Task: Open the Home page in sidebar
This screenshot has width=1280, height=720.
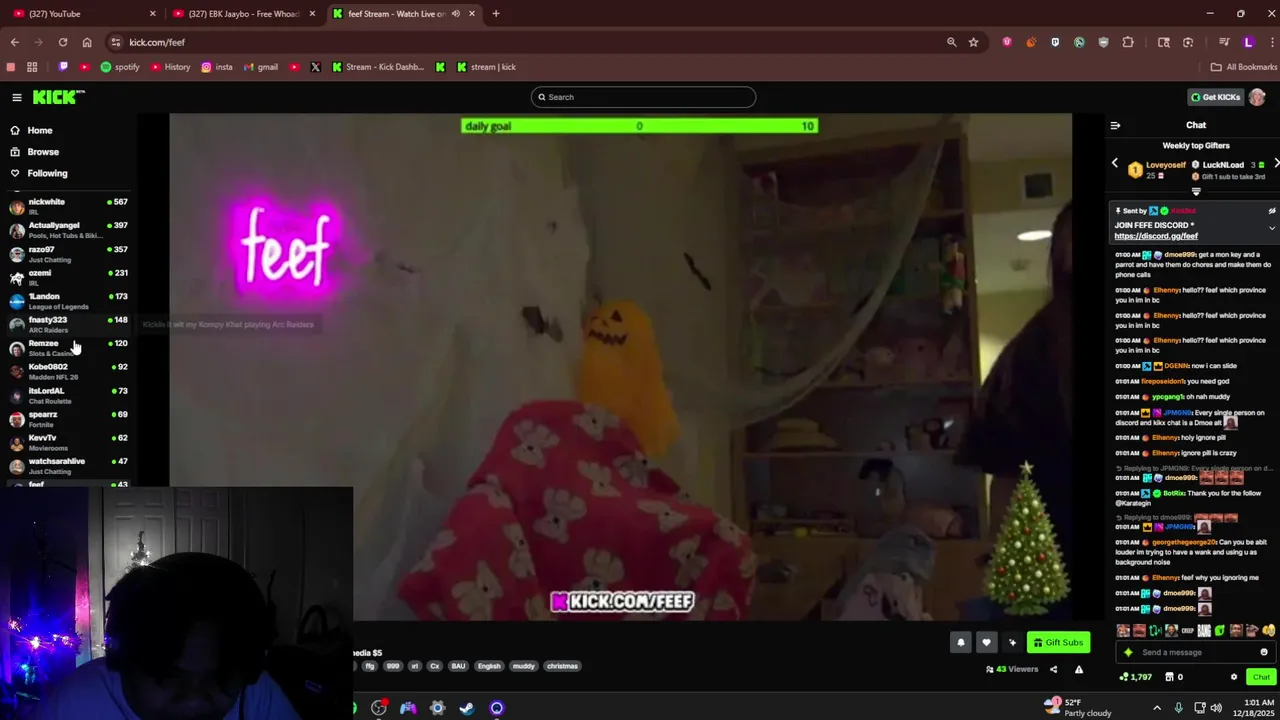Action: click(40, 130)
